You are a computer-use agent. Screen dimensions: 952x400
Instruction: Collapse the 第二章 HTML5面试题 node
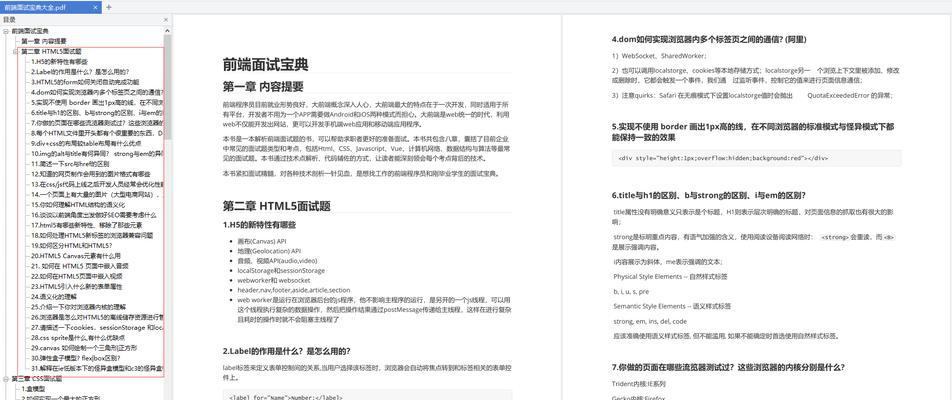tap(16, 52)
